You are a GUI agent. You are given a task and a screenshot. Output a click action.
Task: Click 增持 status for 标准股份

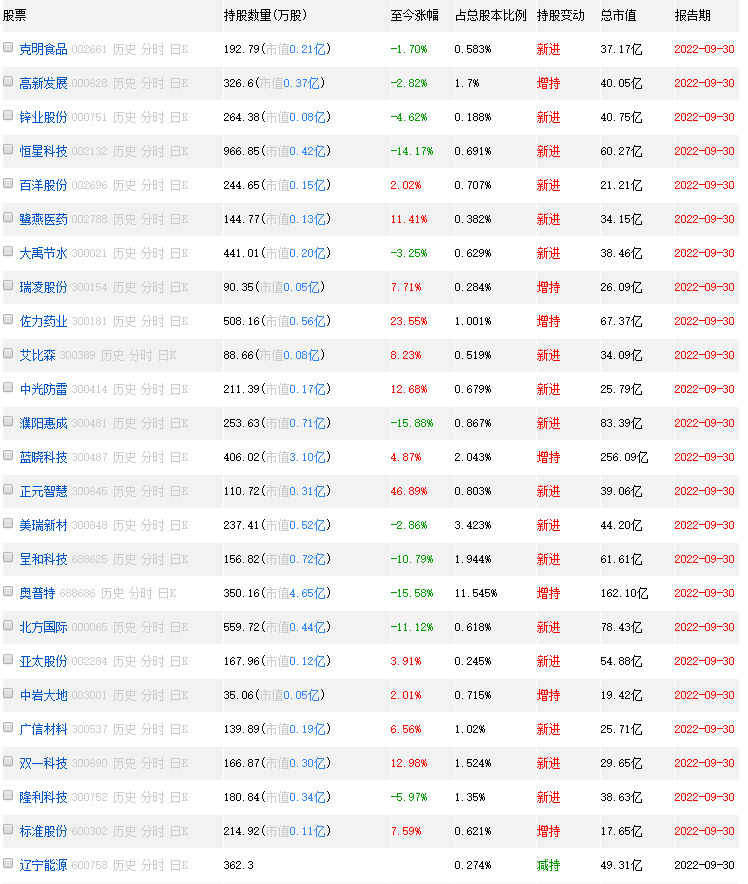(548, 831)
